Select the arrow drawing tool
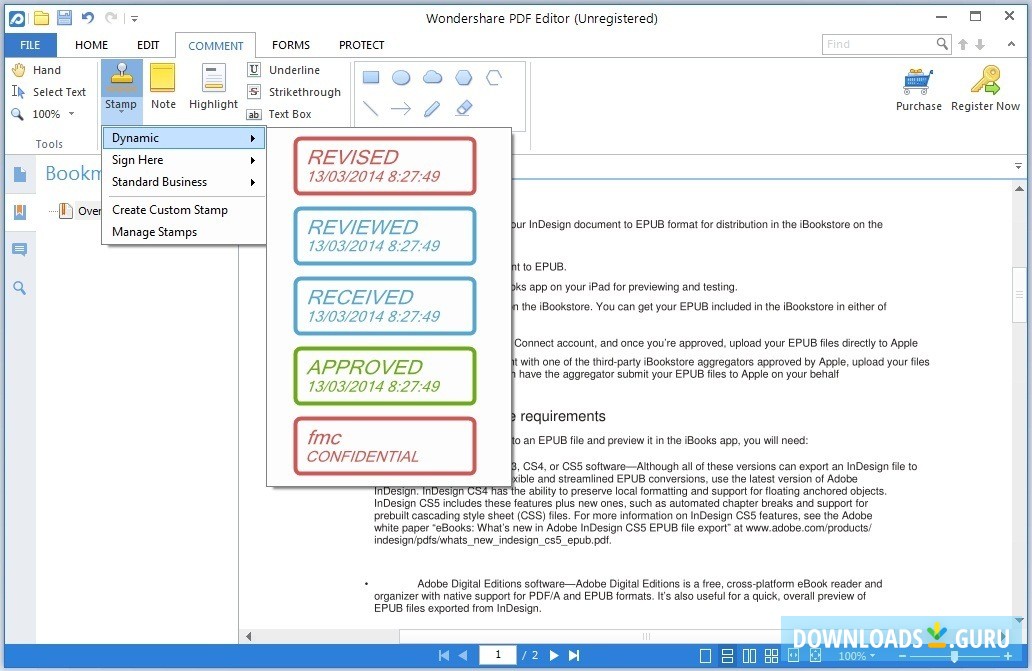 (x=401, y=108)
